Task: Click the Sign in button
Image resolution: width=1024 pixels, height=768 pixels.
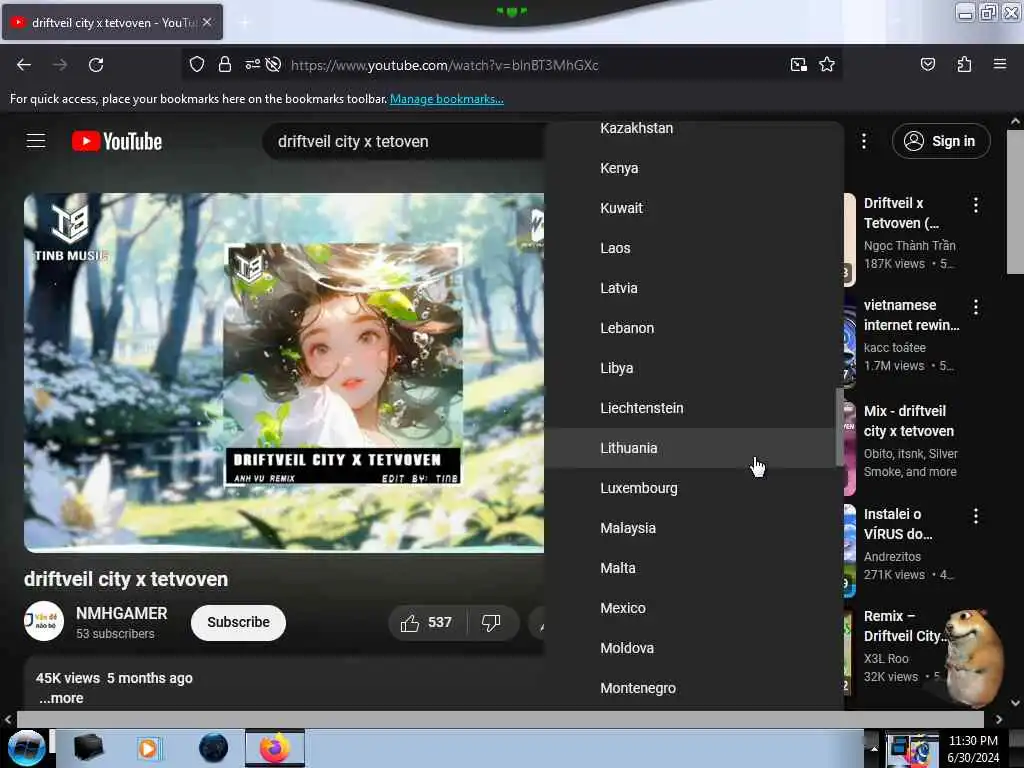Action: 941,141
